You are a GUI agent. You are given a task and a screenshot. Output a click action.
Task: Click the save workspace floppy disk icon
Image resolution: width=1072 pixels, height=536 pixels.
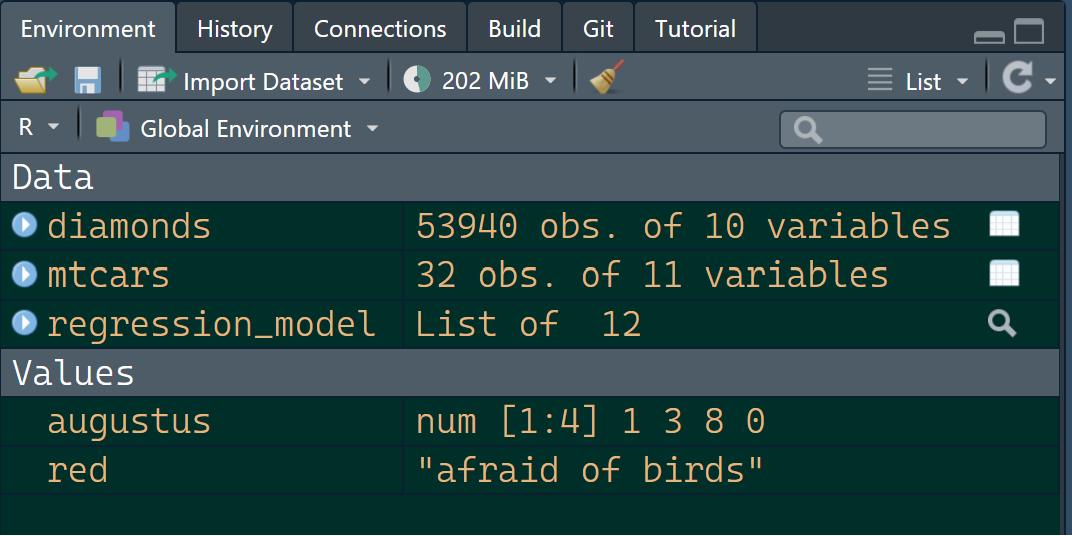tap(87, 80)
